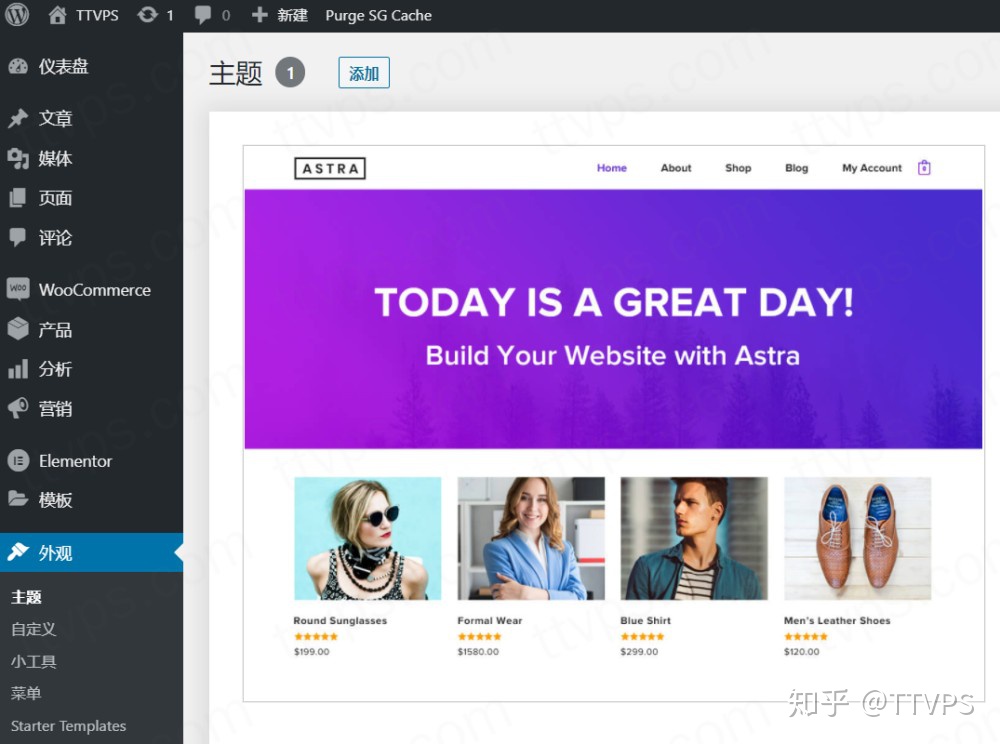Click the 分析 bar chart icon

coord(18,368)
